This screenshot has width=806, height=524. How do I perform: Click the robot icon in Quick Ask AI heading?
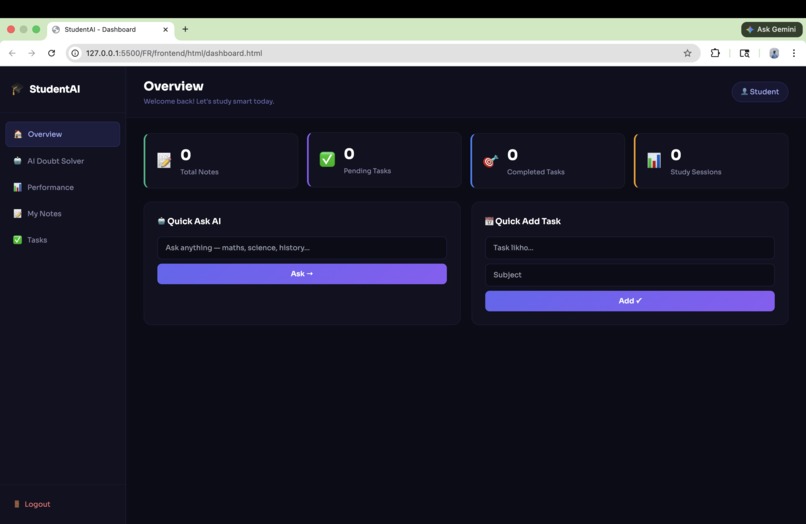pyautogui.click(x=161, y=221)
